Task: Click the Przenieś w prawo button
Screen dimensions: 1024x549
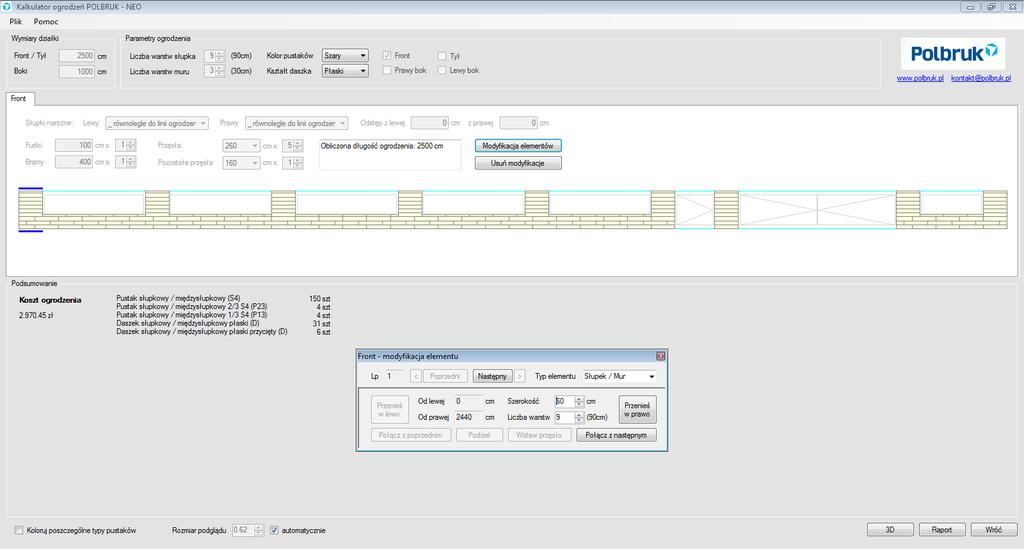Action: pyautogui.click(x=637, y=409)
